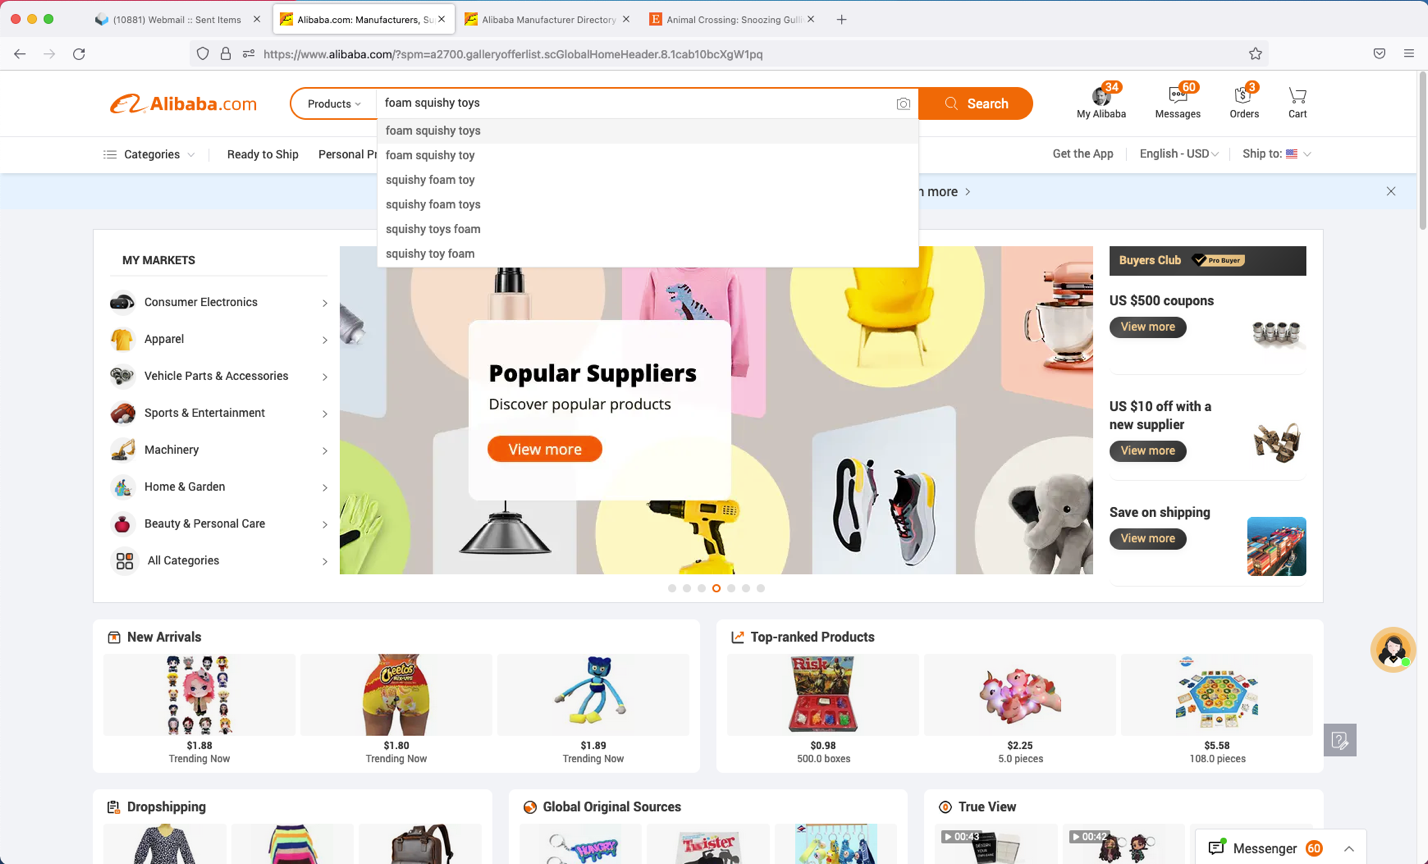Select the second carousel indicator dot
This screenshot has height=864, width=1428.
click(687, 588)
